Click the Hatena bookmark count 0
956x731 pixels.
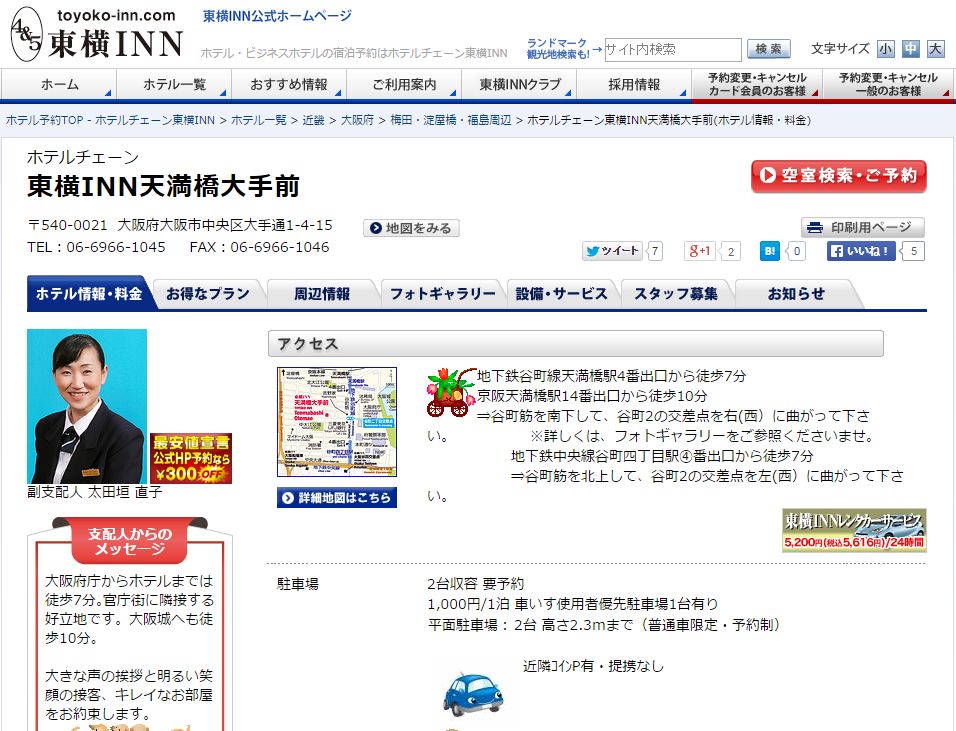tap(796, 251)
